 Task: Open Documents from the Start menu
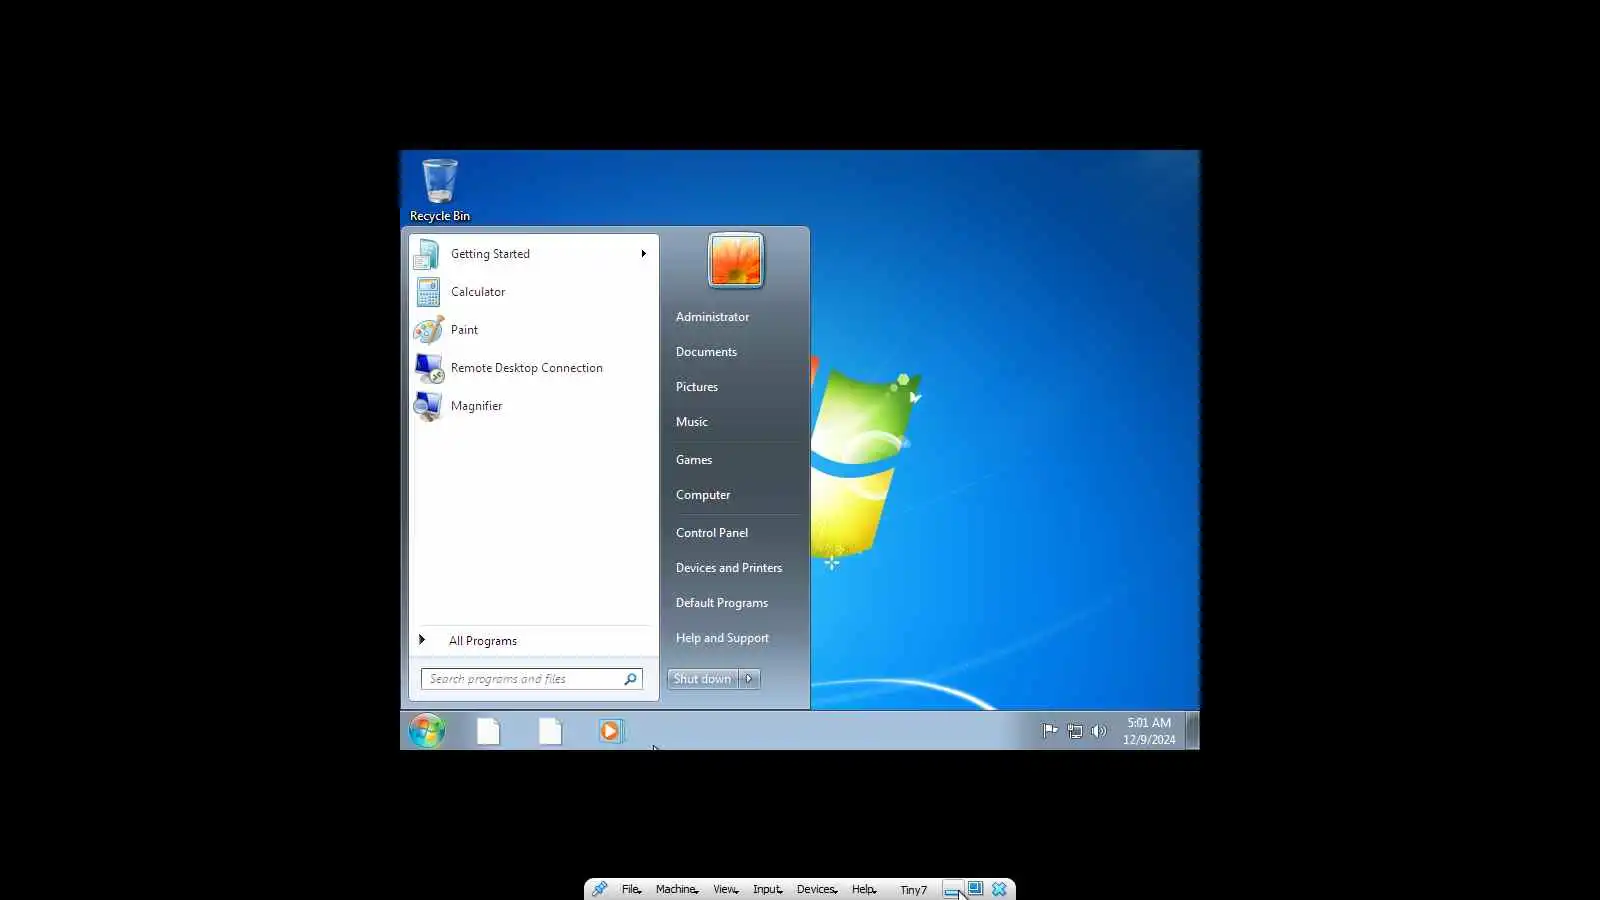[x=706, y=352]
